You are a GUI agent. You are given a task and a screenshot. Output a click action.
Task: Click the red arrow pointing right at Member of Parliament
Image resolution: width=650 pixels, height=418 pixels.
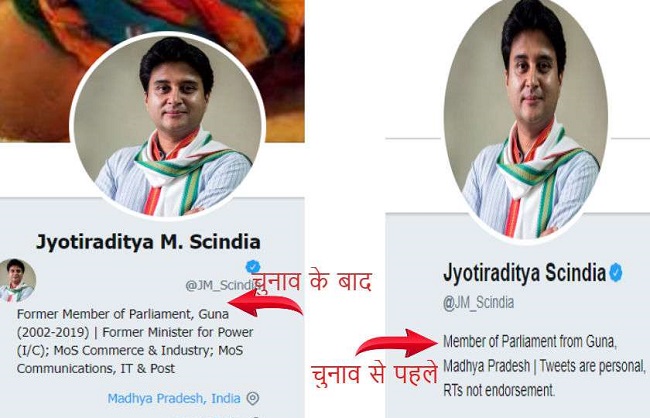click(x=397, y=343)
